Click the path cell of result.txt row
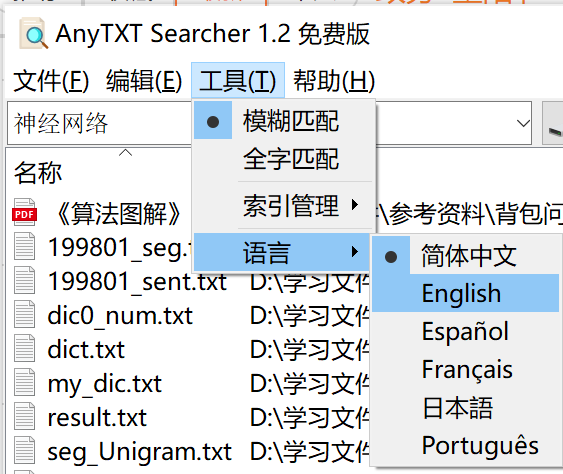563x474 pixels. [x=310, y=418]
